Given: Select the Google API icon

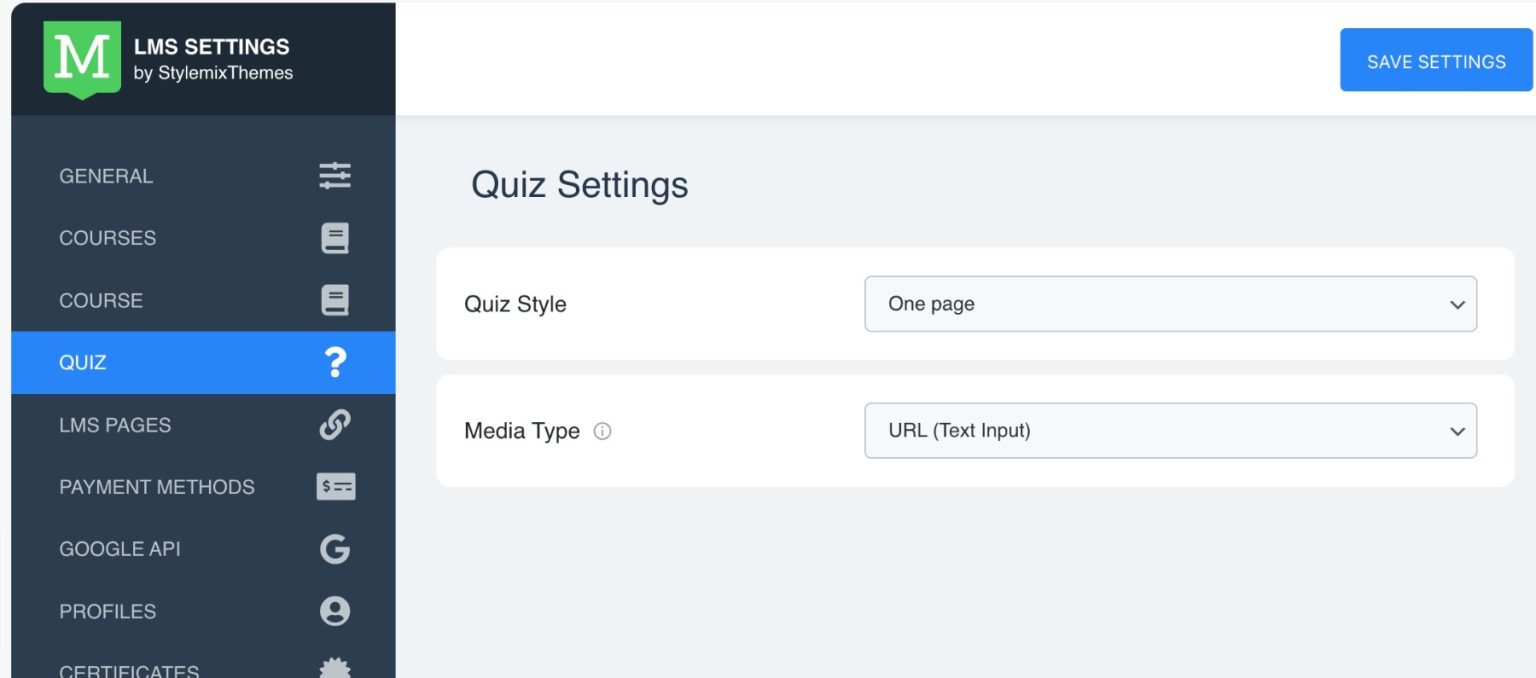Looking at the screenshot, I should pyautogui.click(x=335, y=549).
